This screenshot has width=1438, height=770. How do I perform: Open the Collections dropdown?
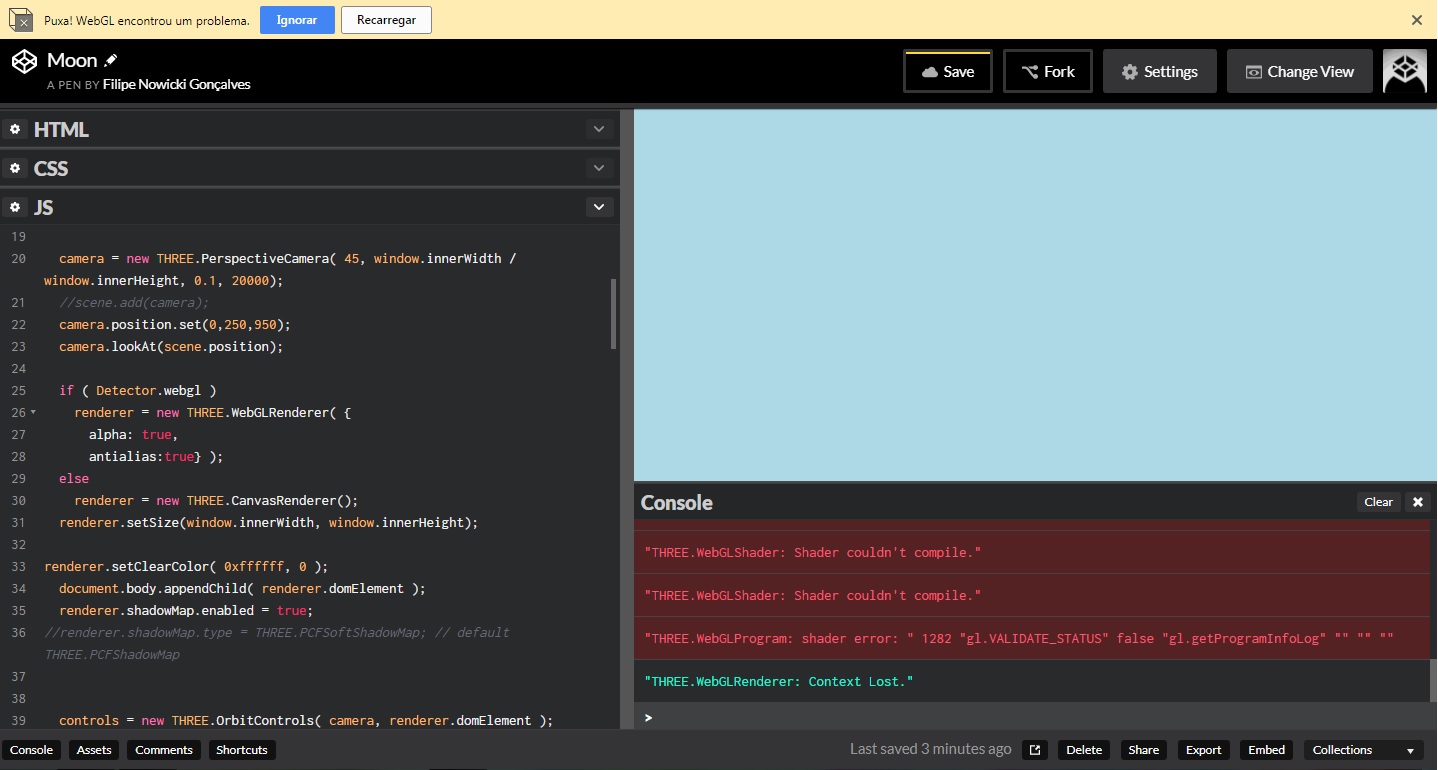(x=1364, y=750)
